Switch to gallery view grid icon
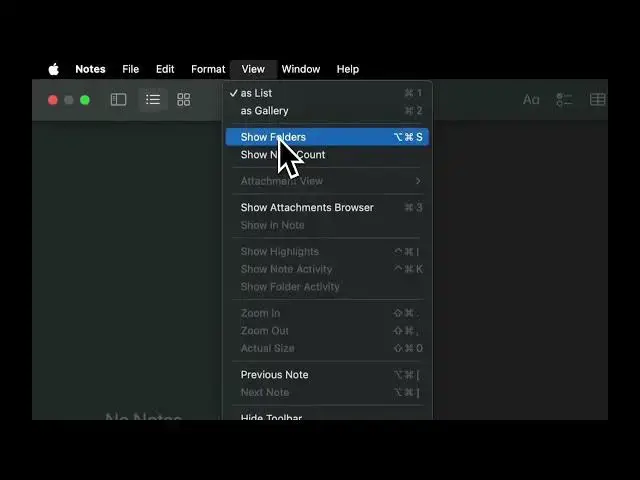The height and width of the screenshot is (480, 640). (184, 100)
